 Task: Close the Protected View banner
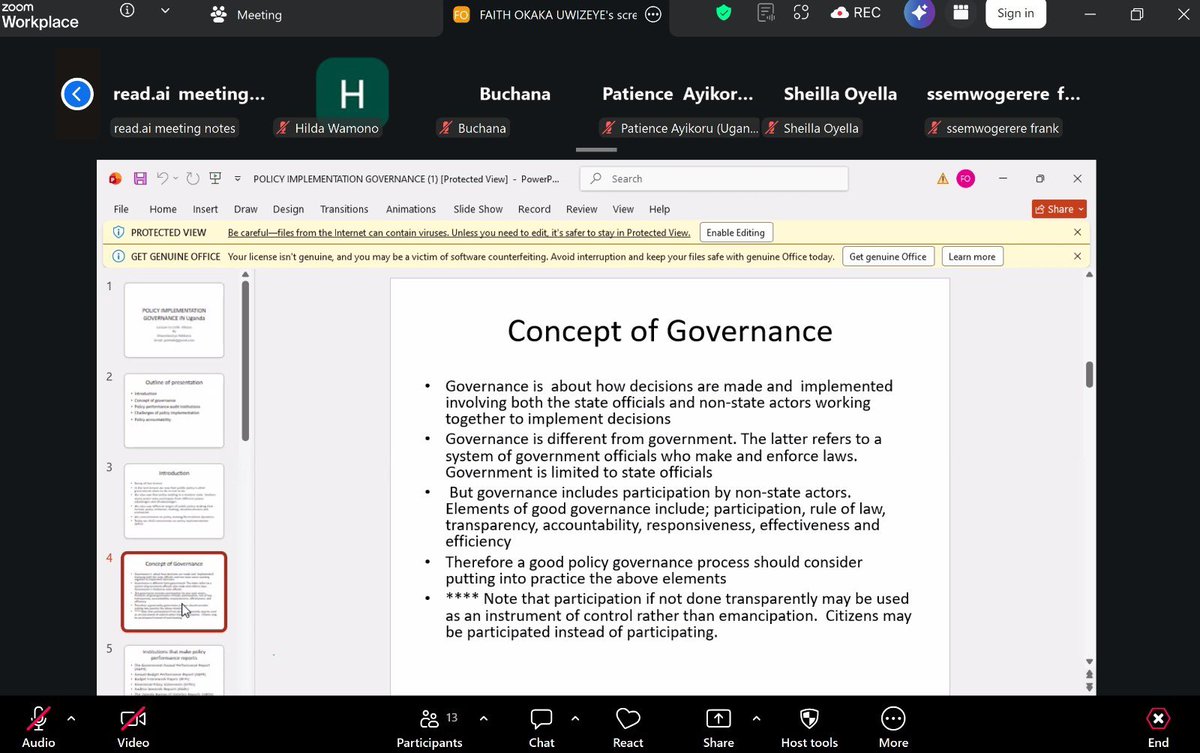(x=1077, y=232)
